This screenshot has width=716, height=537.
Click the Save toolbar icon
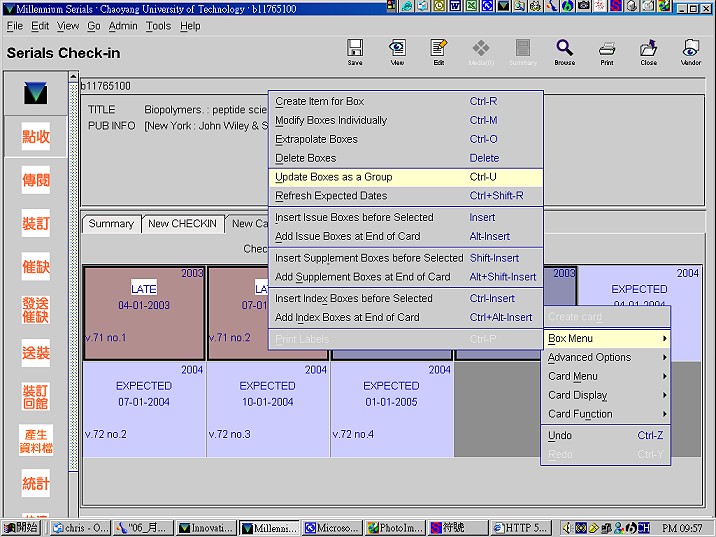point(354,50)
